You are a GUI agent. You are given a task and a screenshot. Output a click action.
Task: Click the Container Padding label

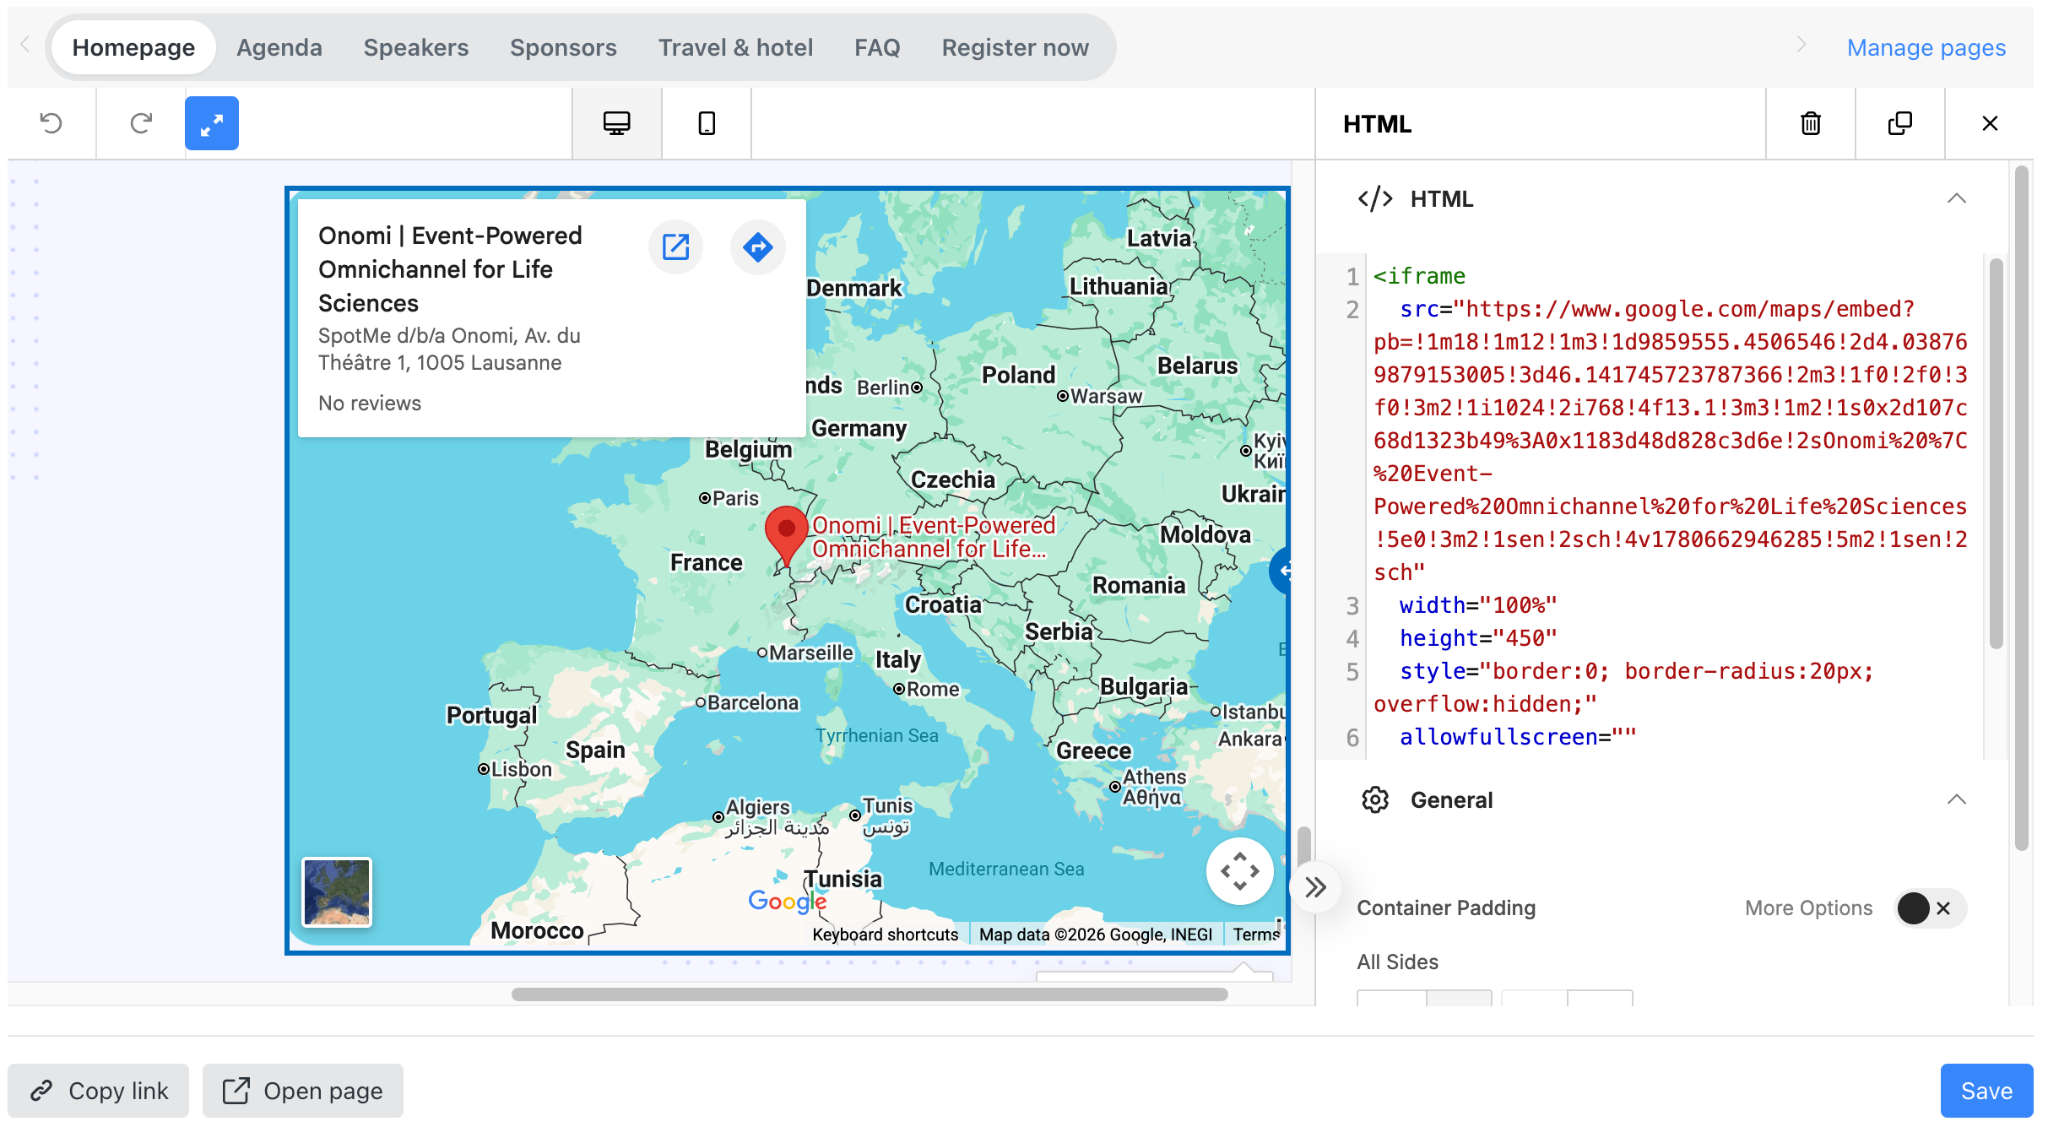pyautogui.click(x=1446, y=908)
